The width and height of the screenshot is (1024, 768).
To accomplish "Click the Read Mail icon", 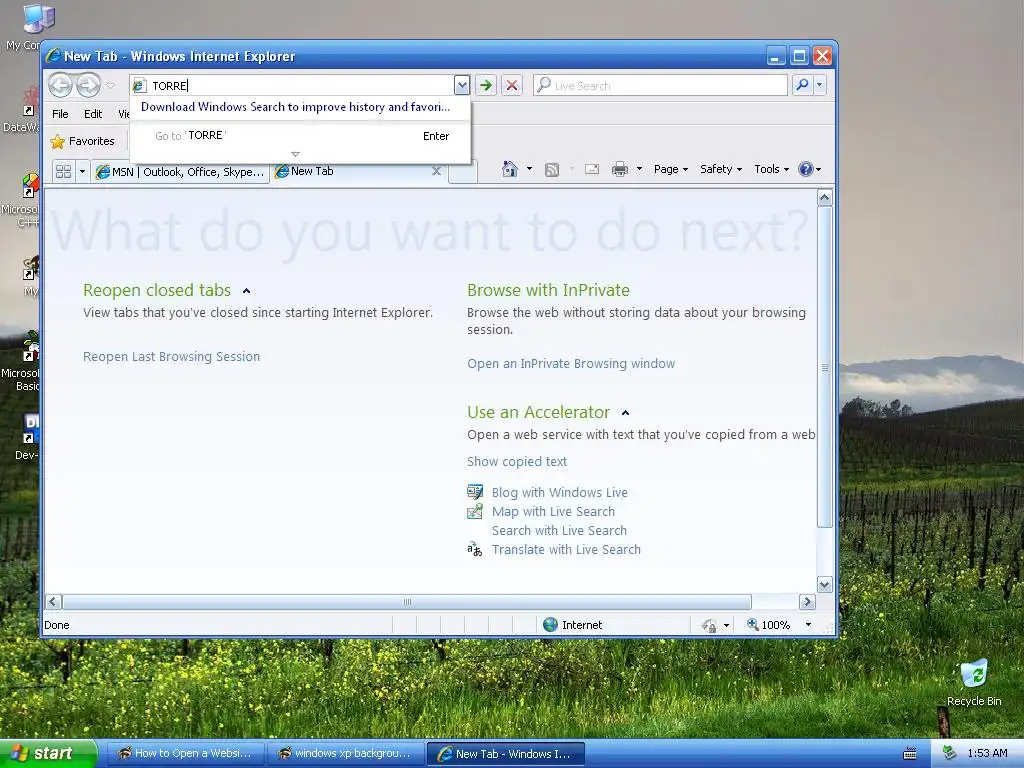I will tap(592, 170).
